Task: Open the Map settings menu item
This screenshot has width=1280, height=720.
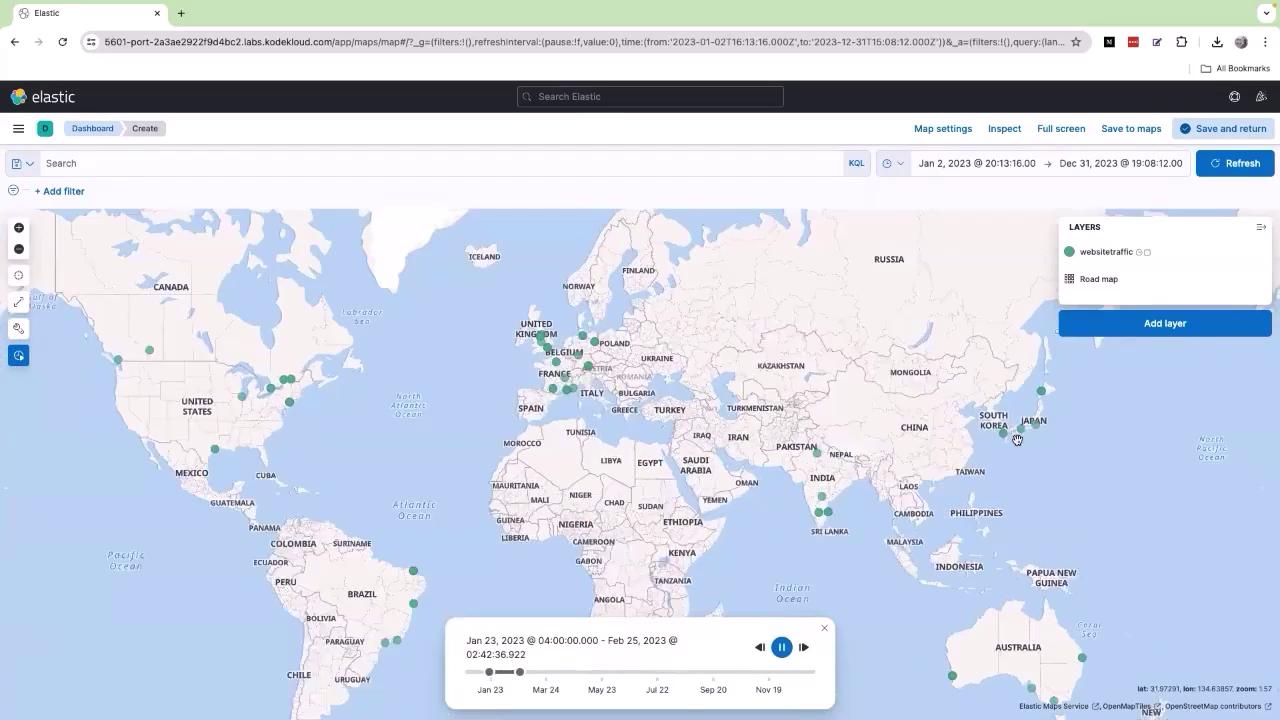Action: point(943,128)
